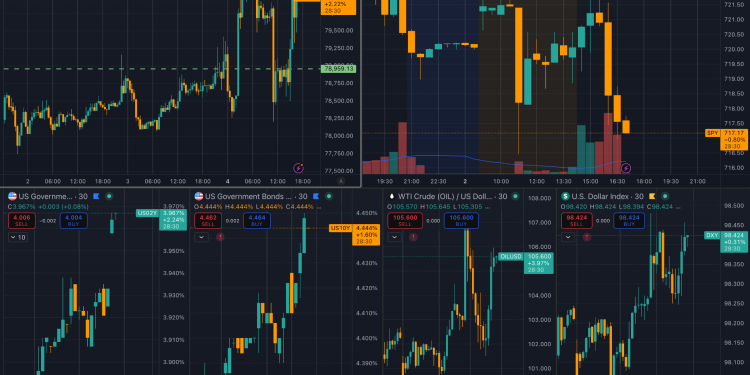This screenshot has height=375, width=750.
Task: Click the green market status dot on the WTI Crude chart
Action: 515,196
